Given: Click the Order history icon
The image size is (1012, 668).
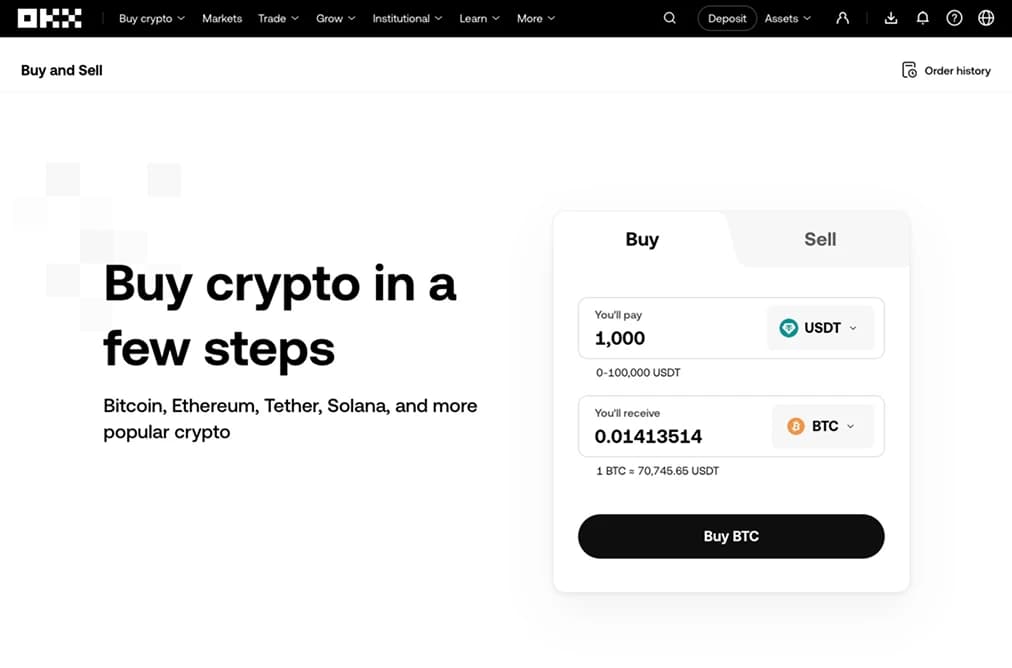Looking at the screenshot, I should pyautogui.click(x=909, y=70).
